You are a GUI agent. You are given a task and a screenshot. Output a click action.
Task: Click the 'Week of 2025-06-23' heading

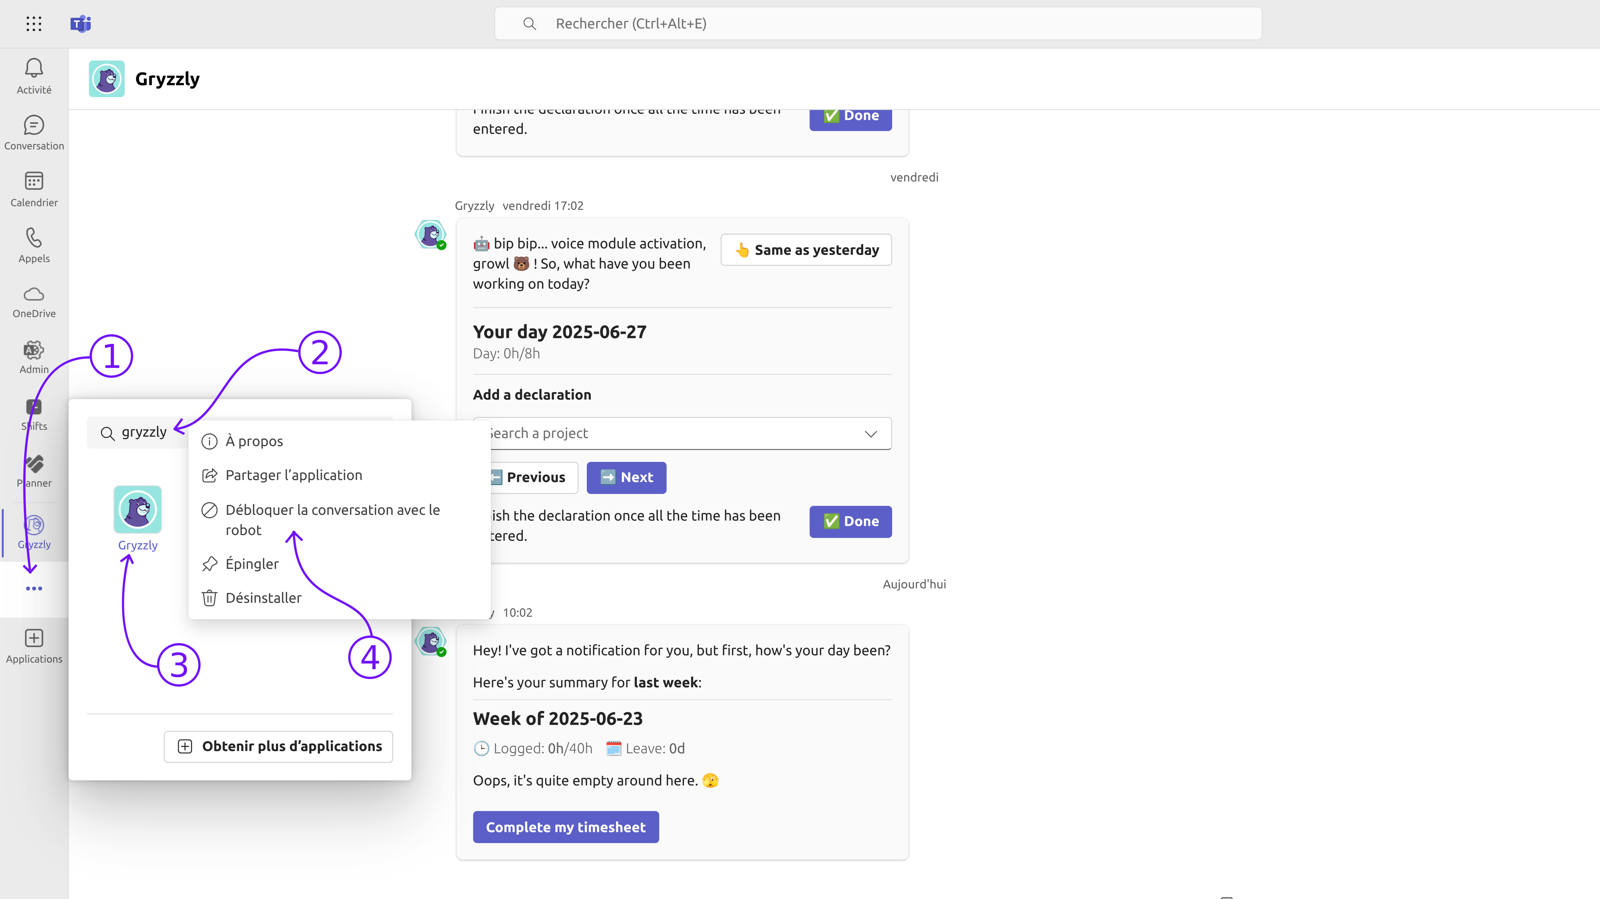[x=558, y=719]
